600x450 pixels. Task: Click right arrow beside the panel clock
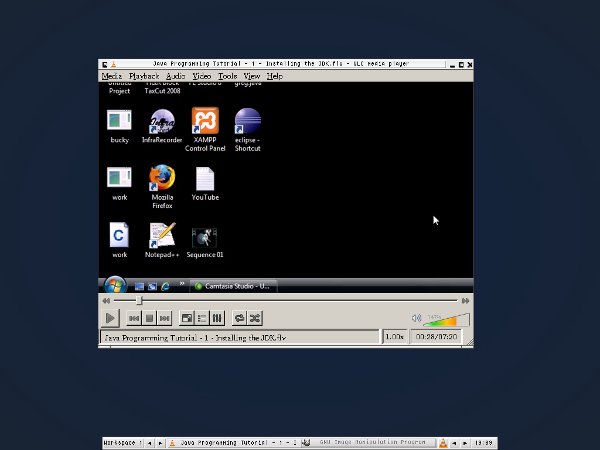click(465, 443)
